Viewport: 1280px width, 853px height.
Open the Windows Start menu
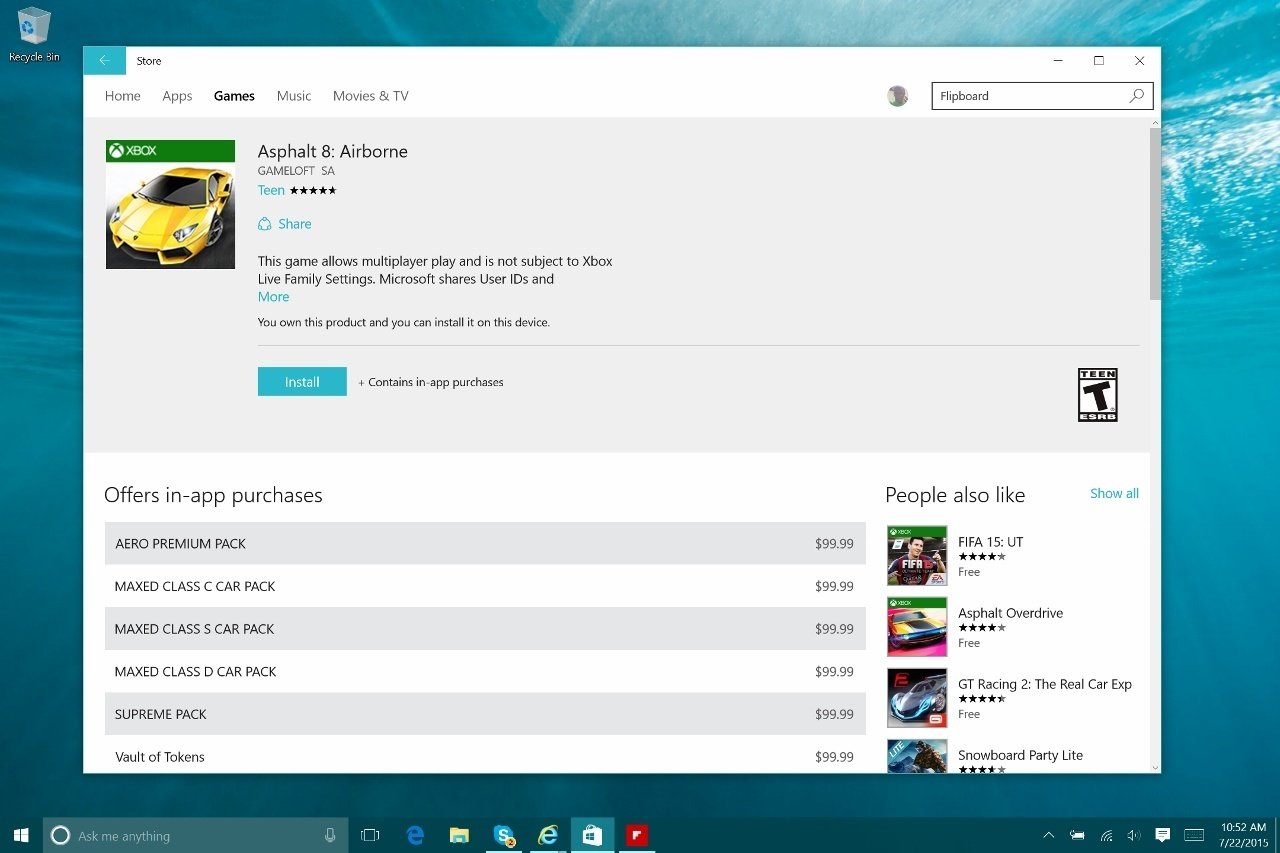(21, 835)
